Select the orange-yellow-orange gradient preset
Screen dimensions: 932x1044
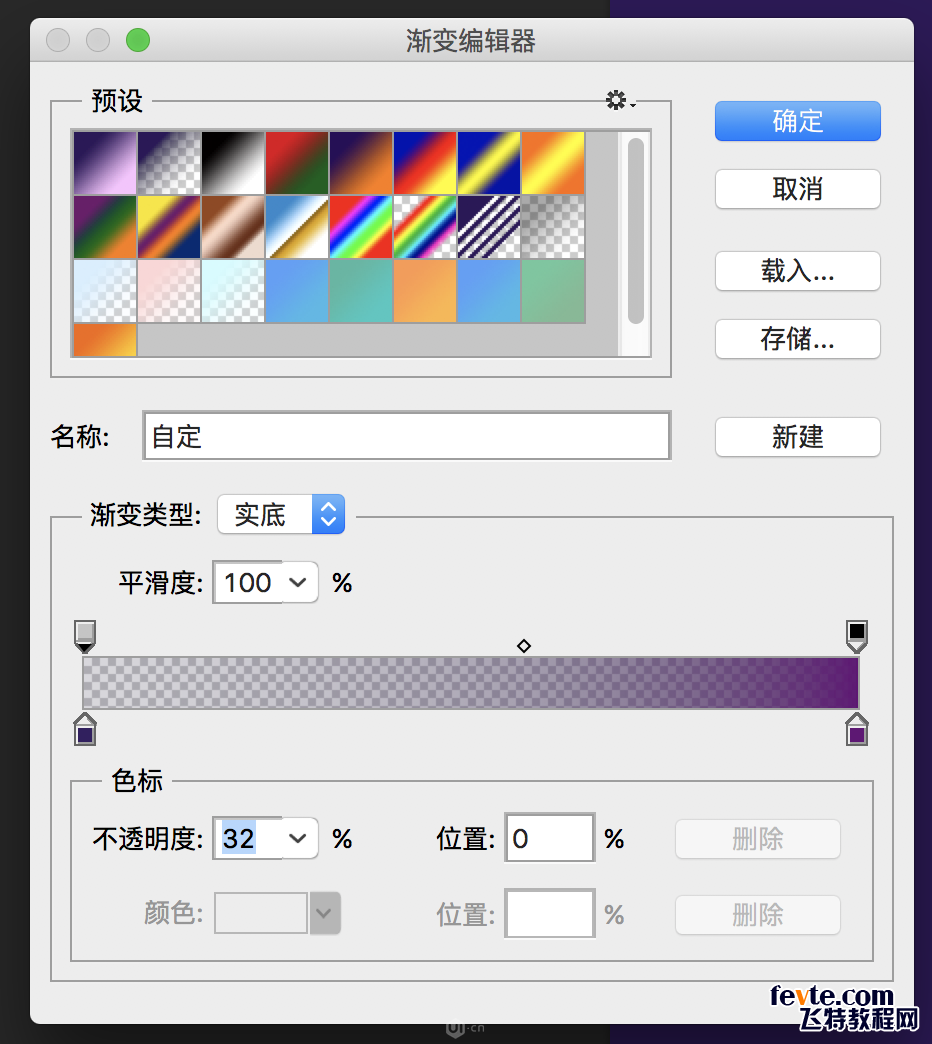[x=553, y=163]
